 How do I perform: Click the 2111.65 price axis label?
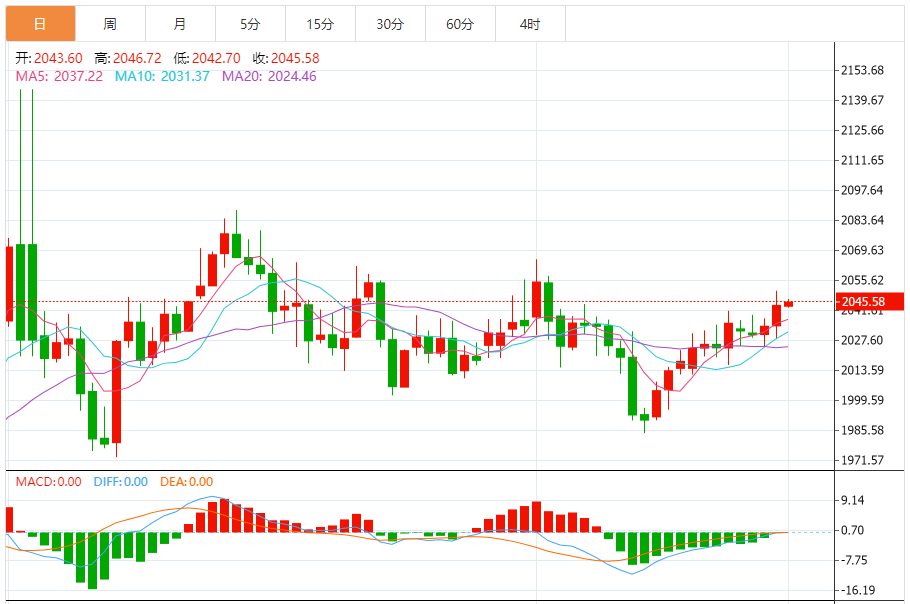click(862, 160)
